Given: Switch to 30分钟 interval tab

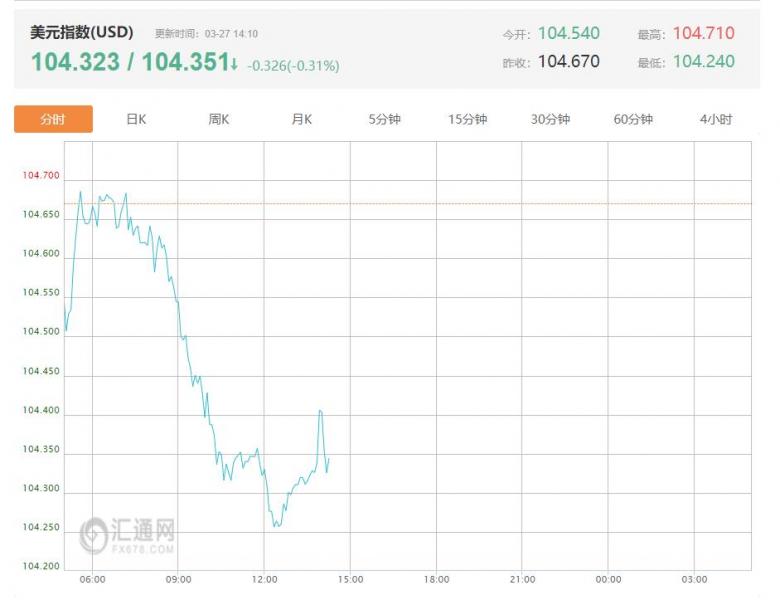Looking at the screenshot, I should coord(550,119).
